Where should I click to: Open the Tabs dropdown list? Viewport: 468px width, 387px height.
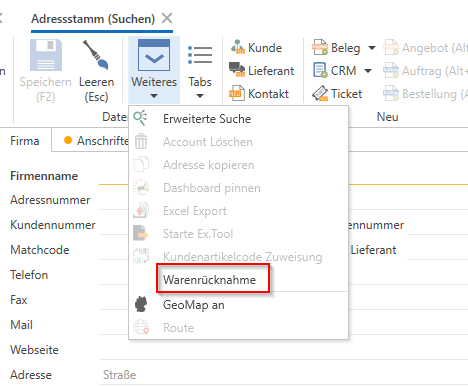click(x=200, y=71)
